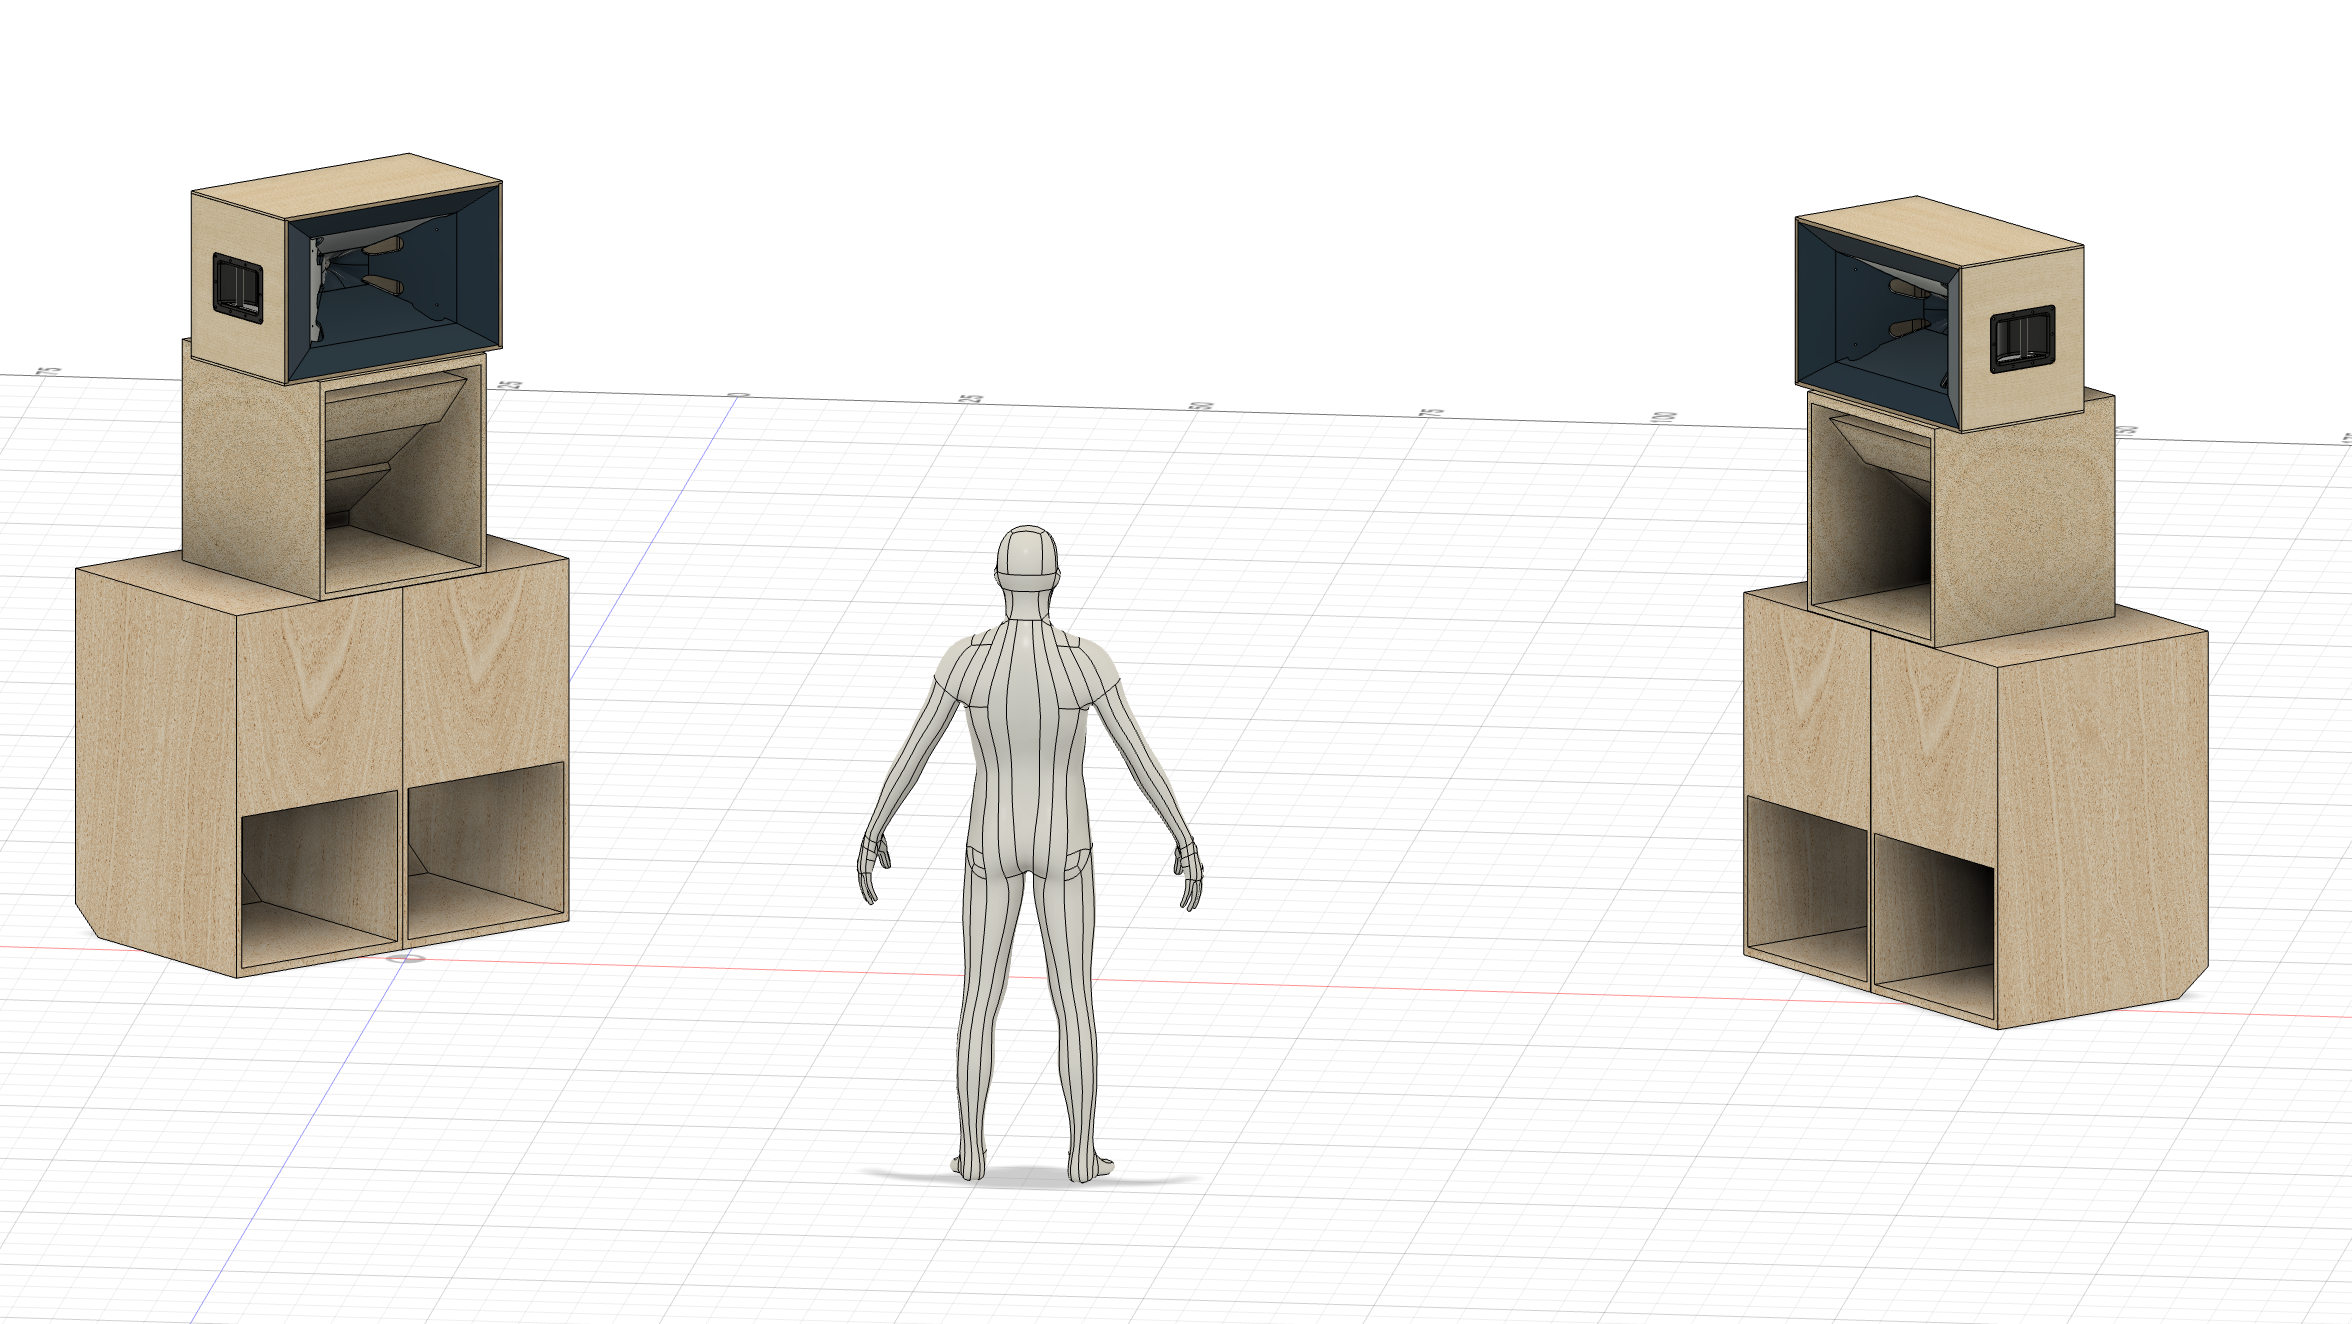The width and height of the screenshot is (2352, 1324).
Task: Select the right mid cabinet horn opening
Action: pyautogui.click(x=1870, y=520)
